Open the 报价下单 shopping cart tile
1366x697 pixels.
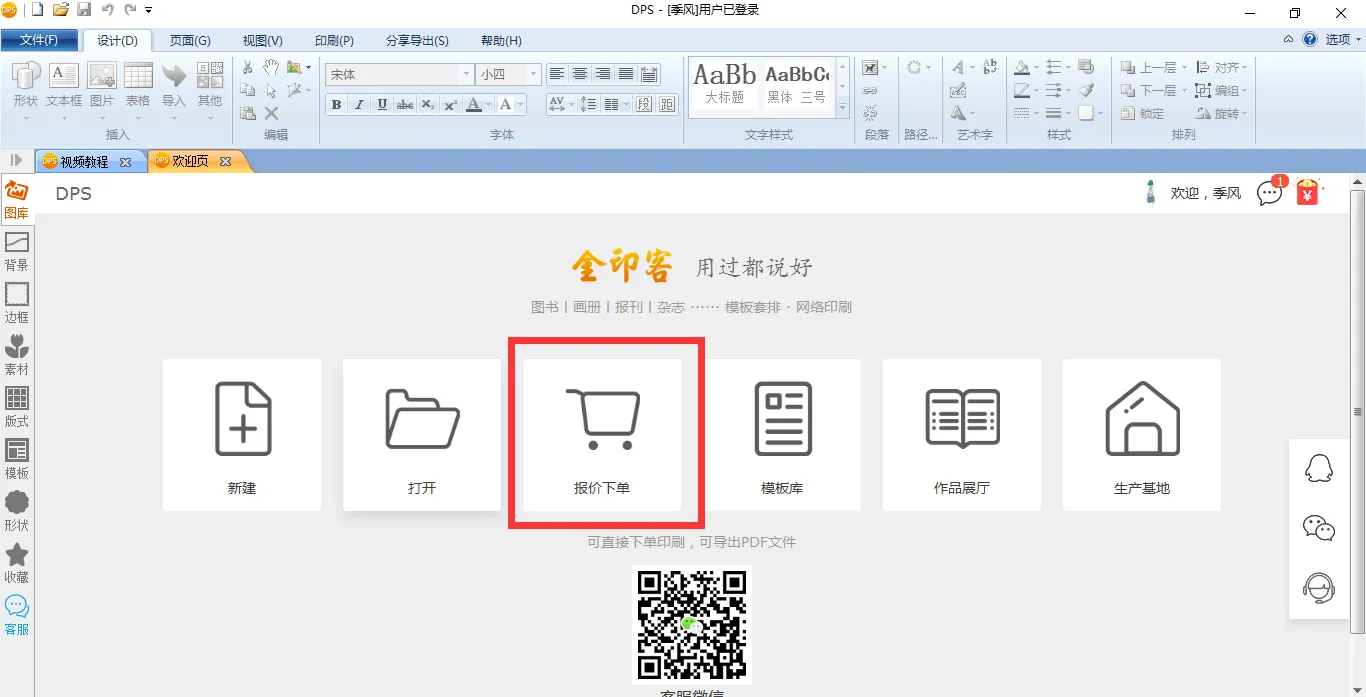(x=602, y=434)
